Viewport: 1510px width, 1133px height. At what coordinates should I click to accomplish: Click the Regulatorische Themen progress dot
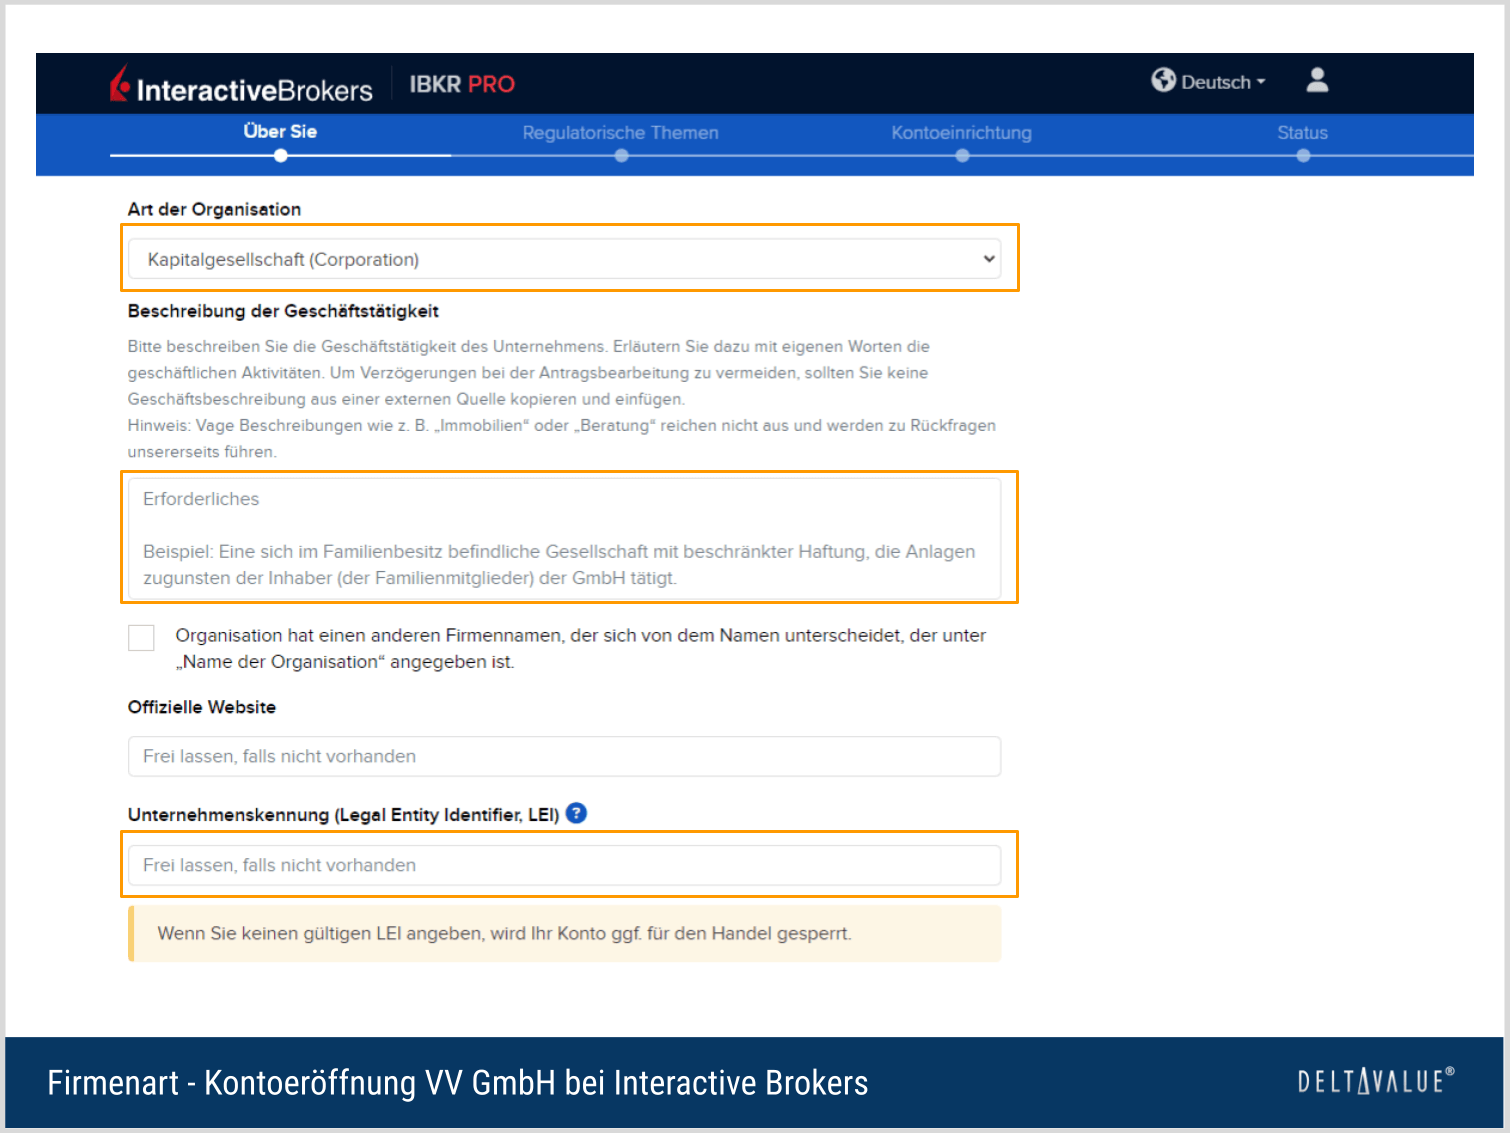(x=621, y=156)
